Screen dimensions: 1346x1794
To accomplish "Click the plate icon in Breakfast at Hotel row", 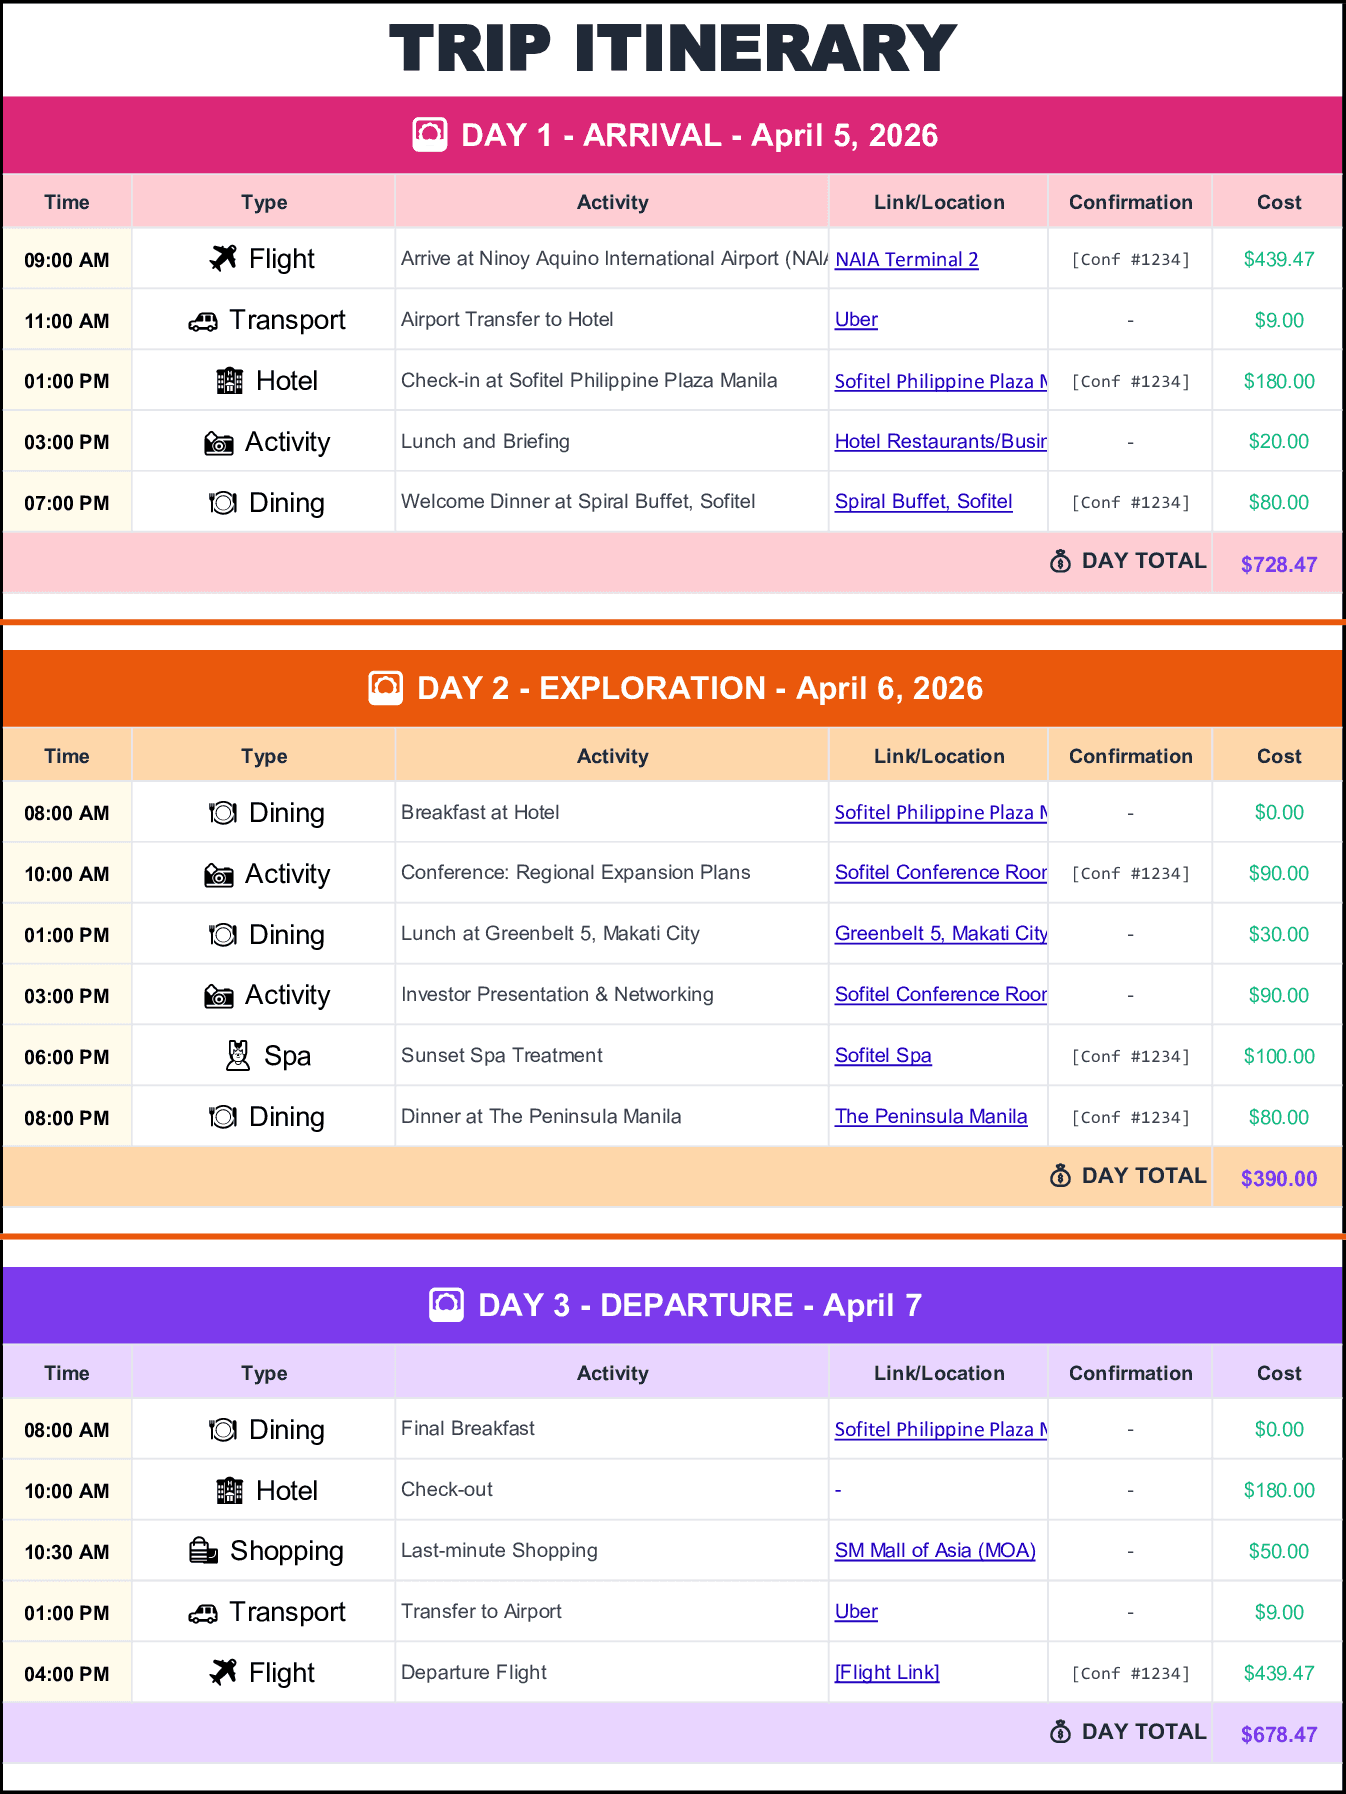I will (223, 813).
